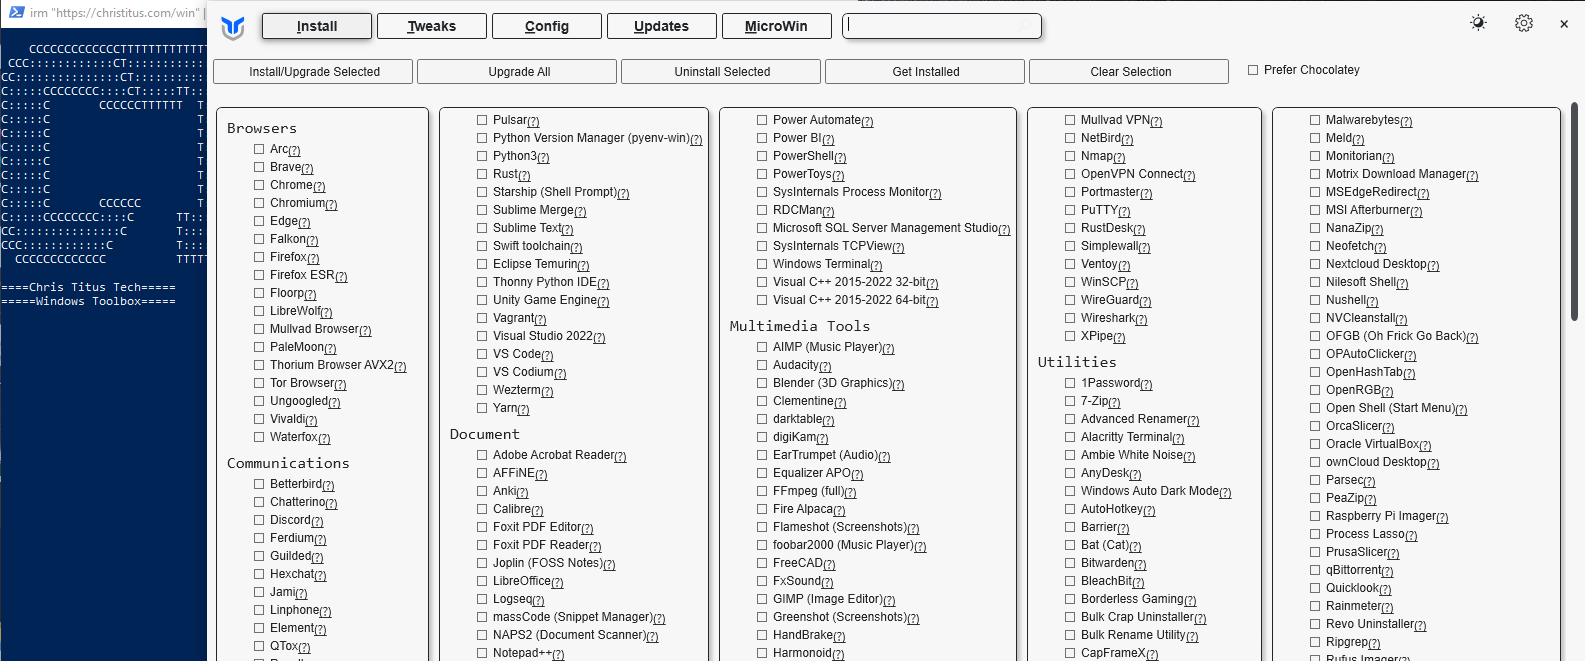Tick the Discord checkbox

[259, 520]
